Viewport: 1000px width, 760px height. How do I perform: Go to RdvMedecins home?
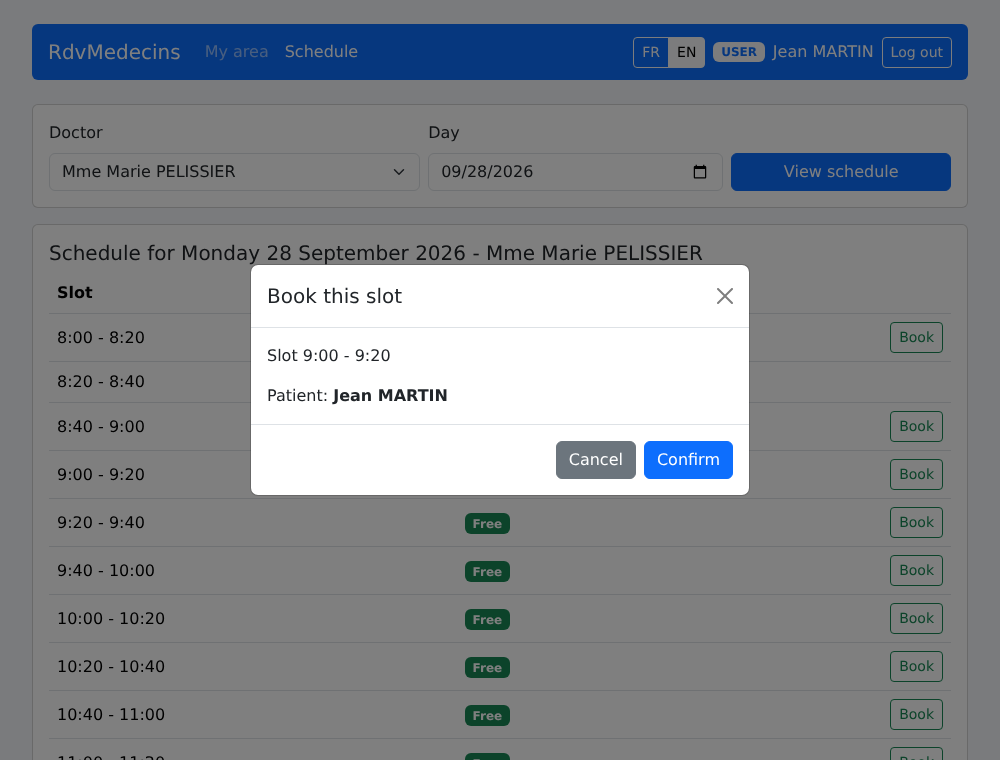click(114, 52)
